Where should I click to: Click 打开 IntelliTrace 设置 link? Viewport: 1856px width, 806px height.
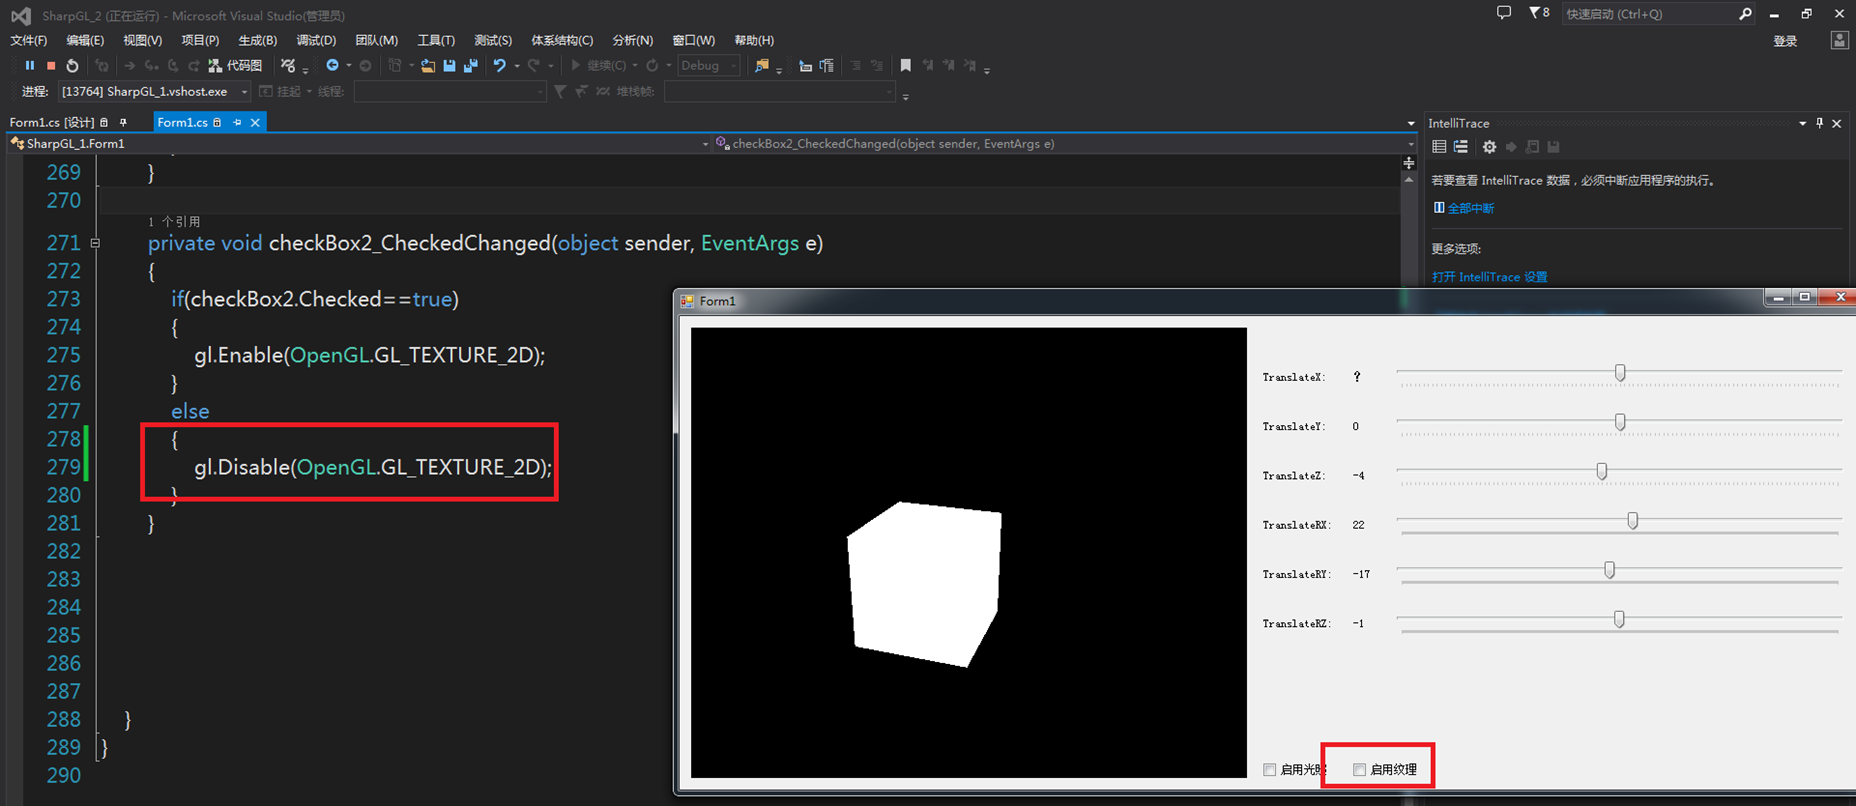tap(1489, 277)
